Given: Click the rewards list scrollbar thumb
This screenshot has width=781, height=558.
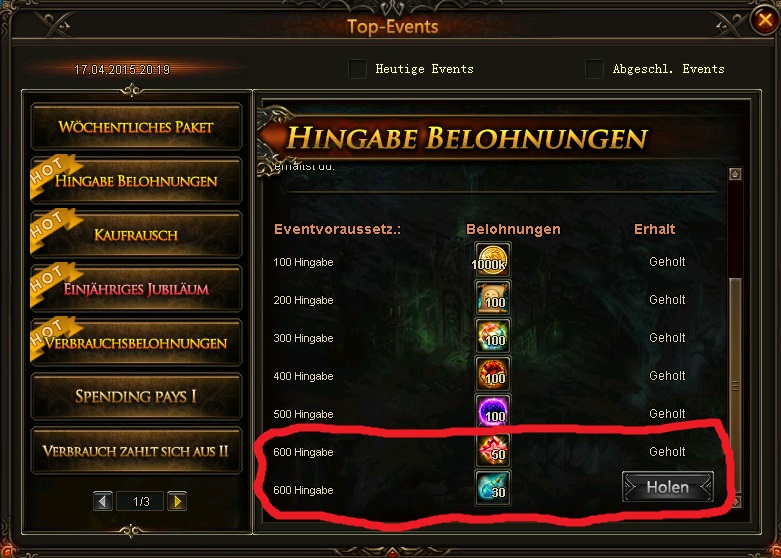Looking at the screenshot, I should point(735,386).
